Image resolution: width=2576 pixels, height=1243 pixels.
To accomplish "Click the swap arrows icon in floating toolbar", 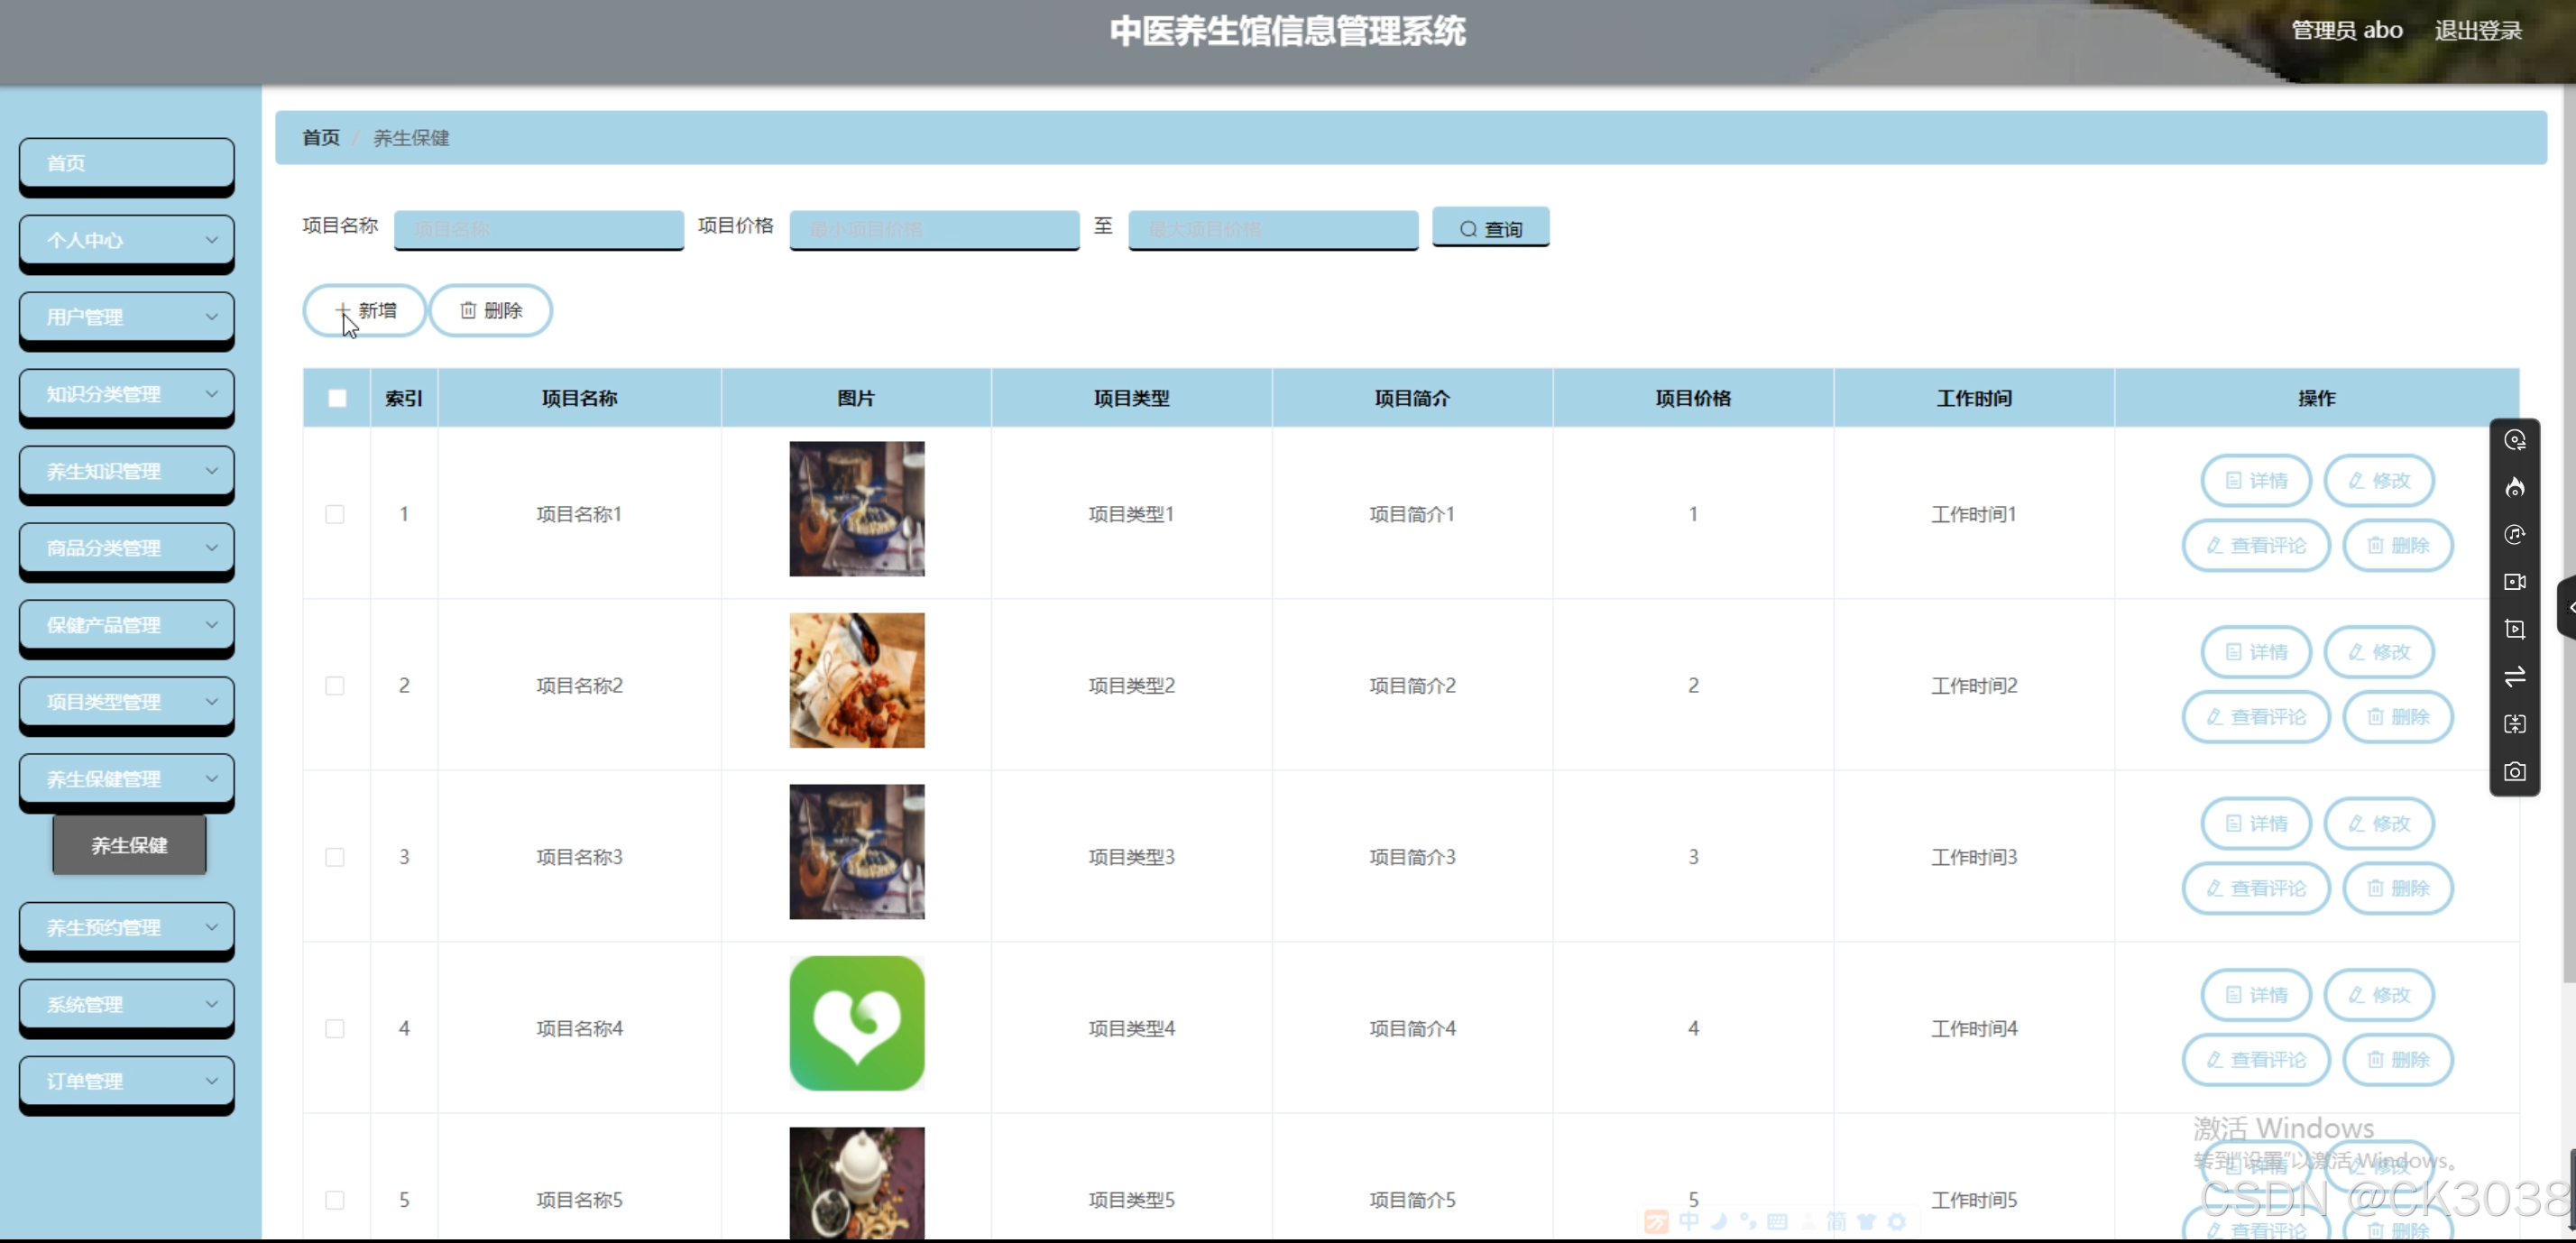I will pos(2514,677).
